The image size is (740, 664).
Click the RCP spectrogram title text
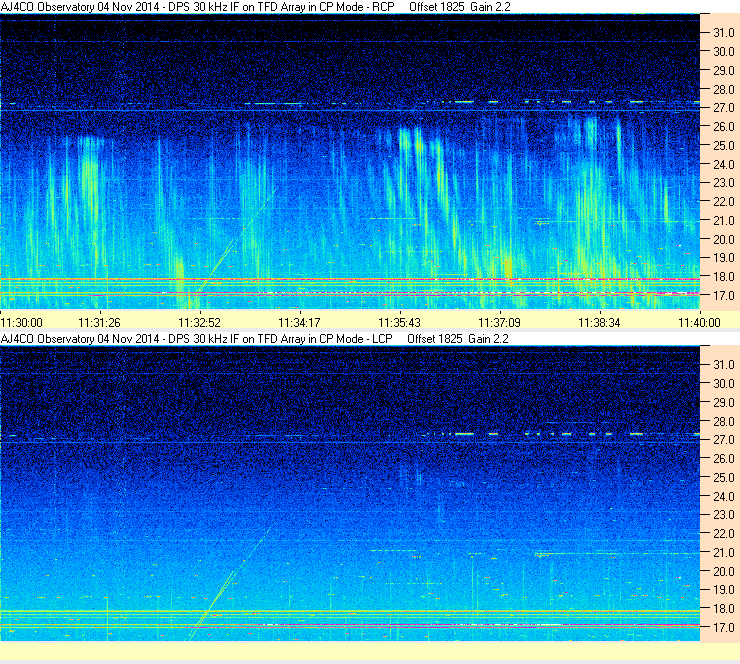[x=255, y=7]
